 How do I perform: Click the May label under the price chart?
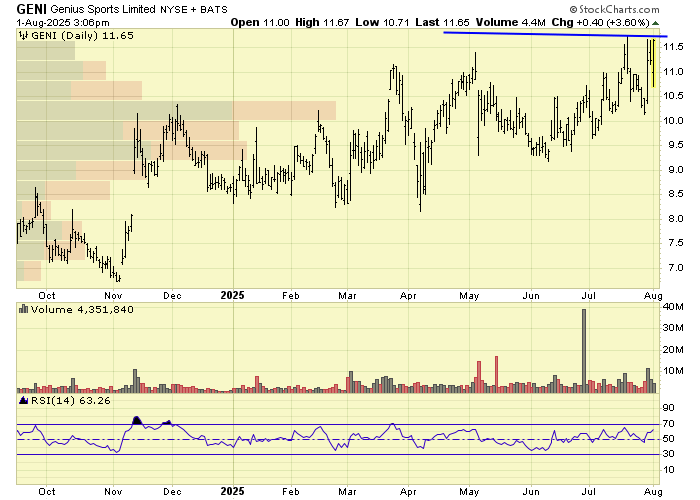(469, 296)
